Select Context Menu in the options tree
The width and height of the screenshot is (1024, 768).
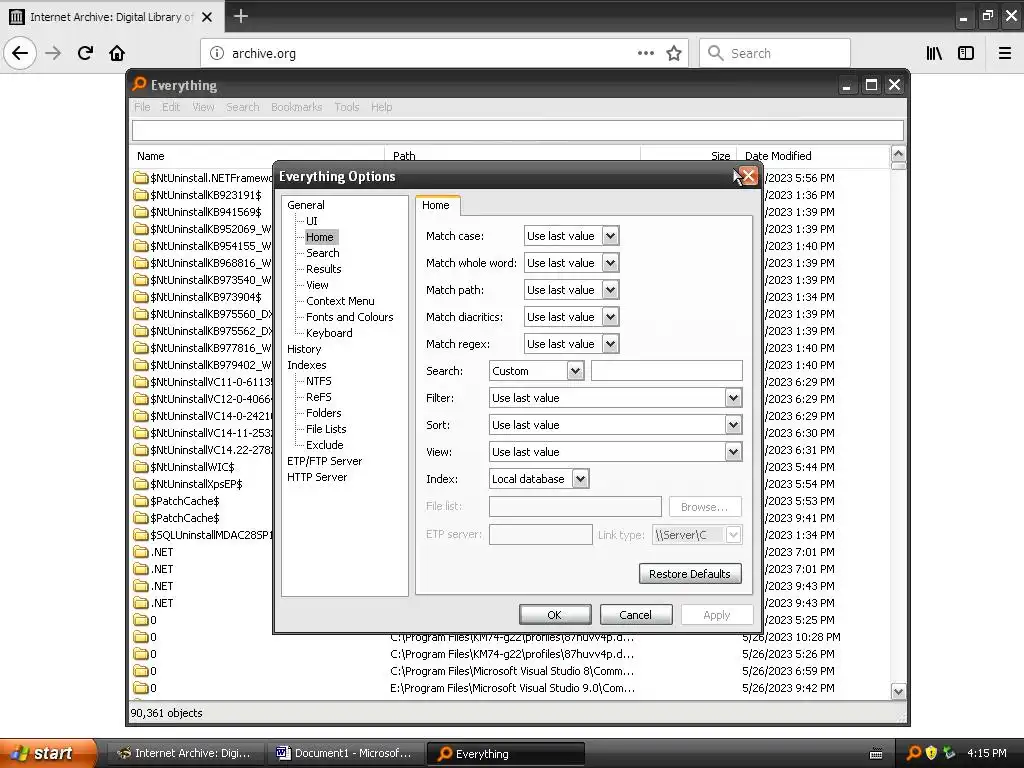tap(340, 301)
